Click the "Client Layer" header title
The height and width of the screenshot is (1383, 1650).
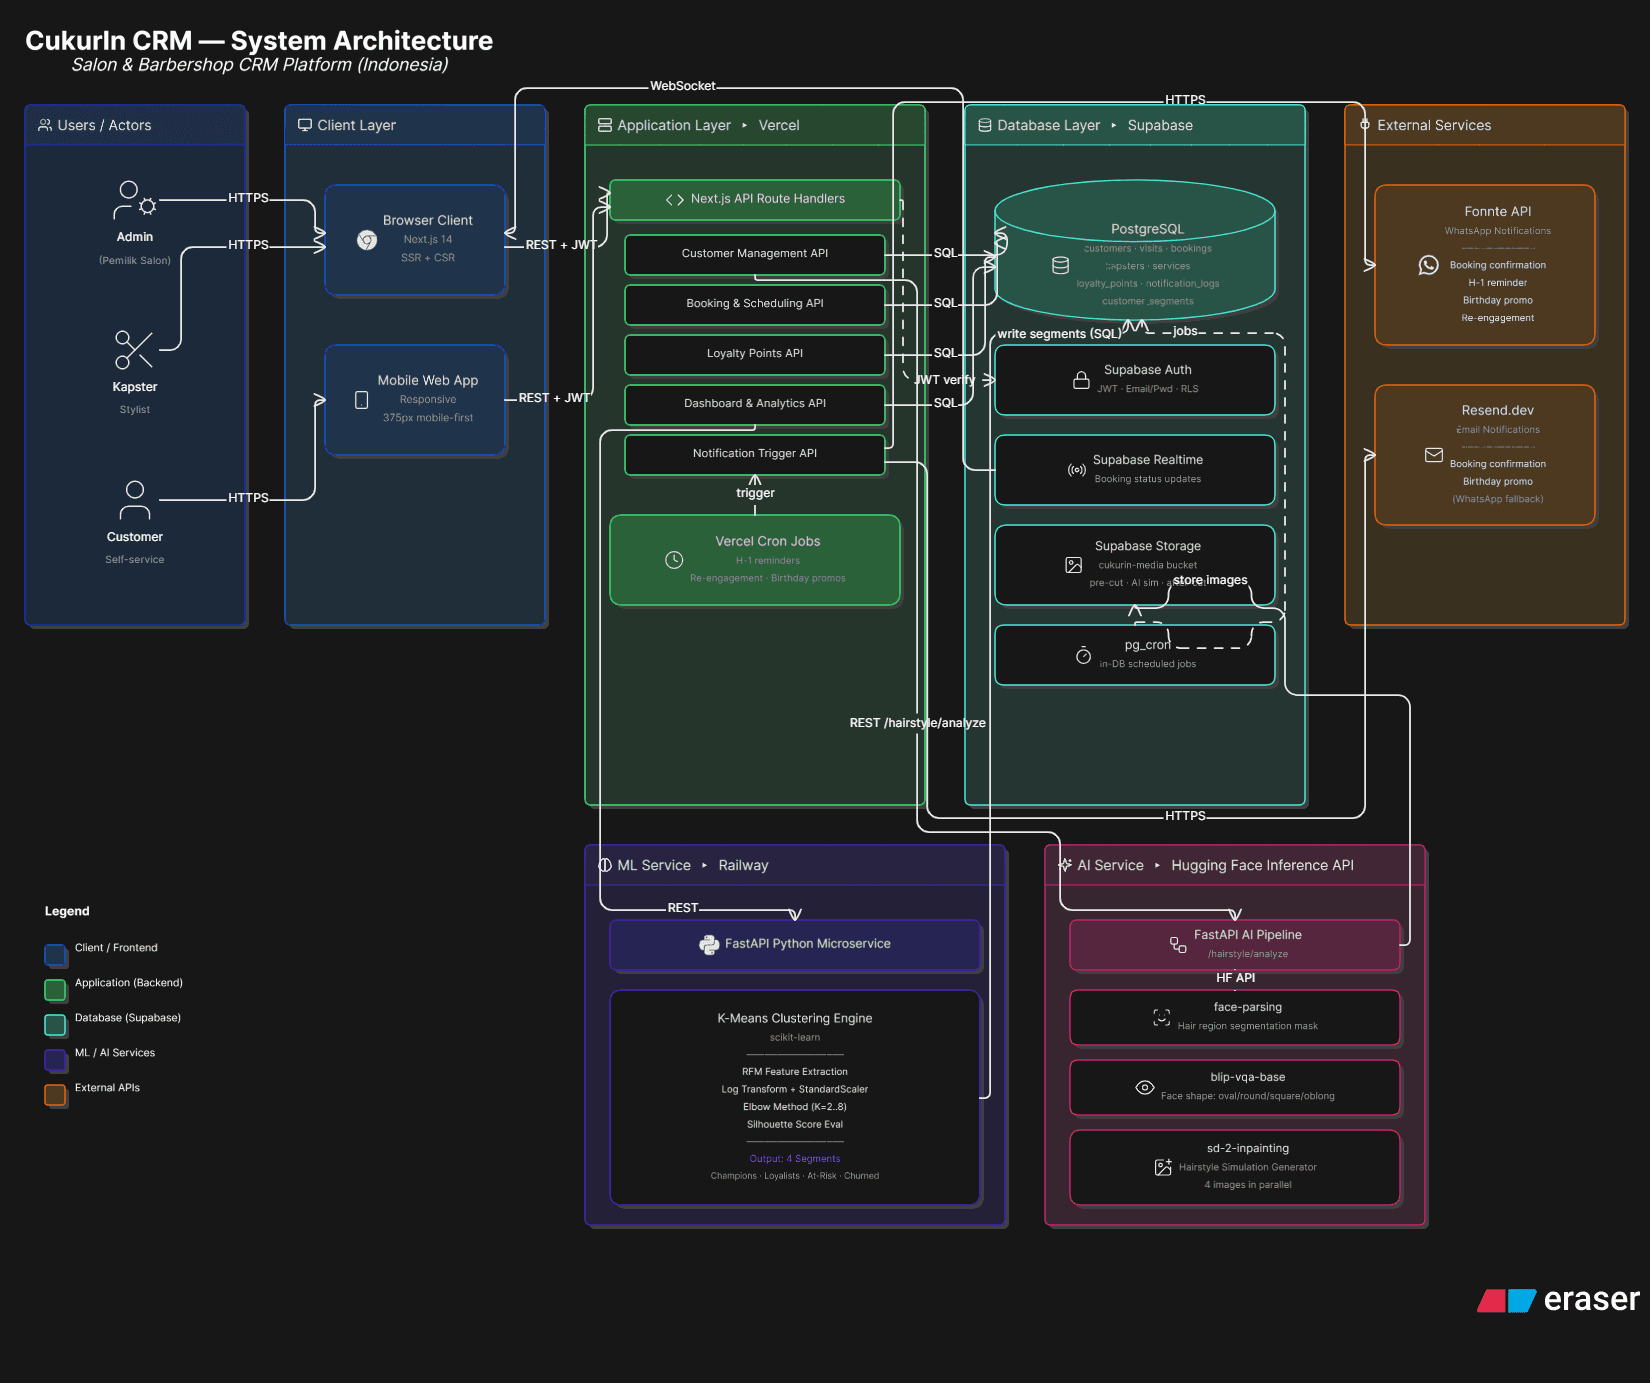point(357,125)
